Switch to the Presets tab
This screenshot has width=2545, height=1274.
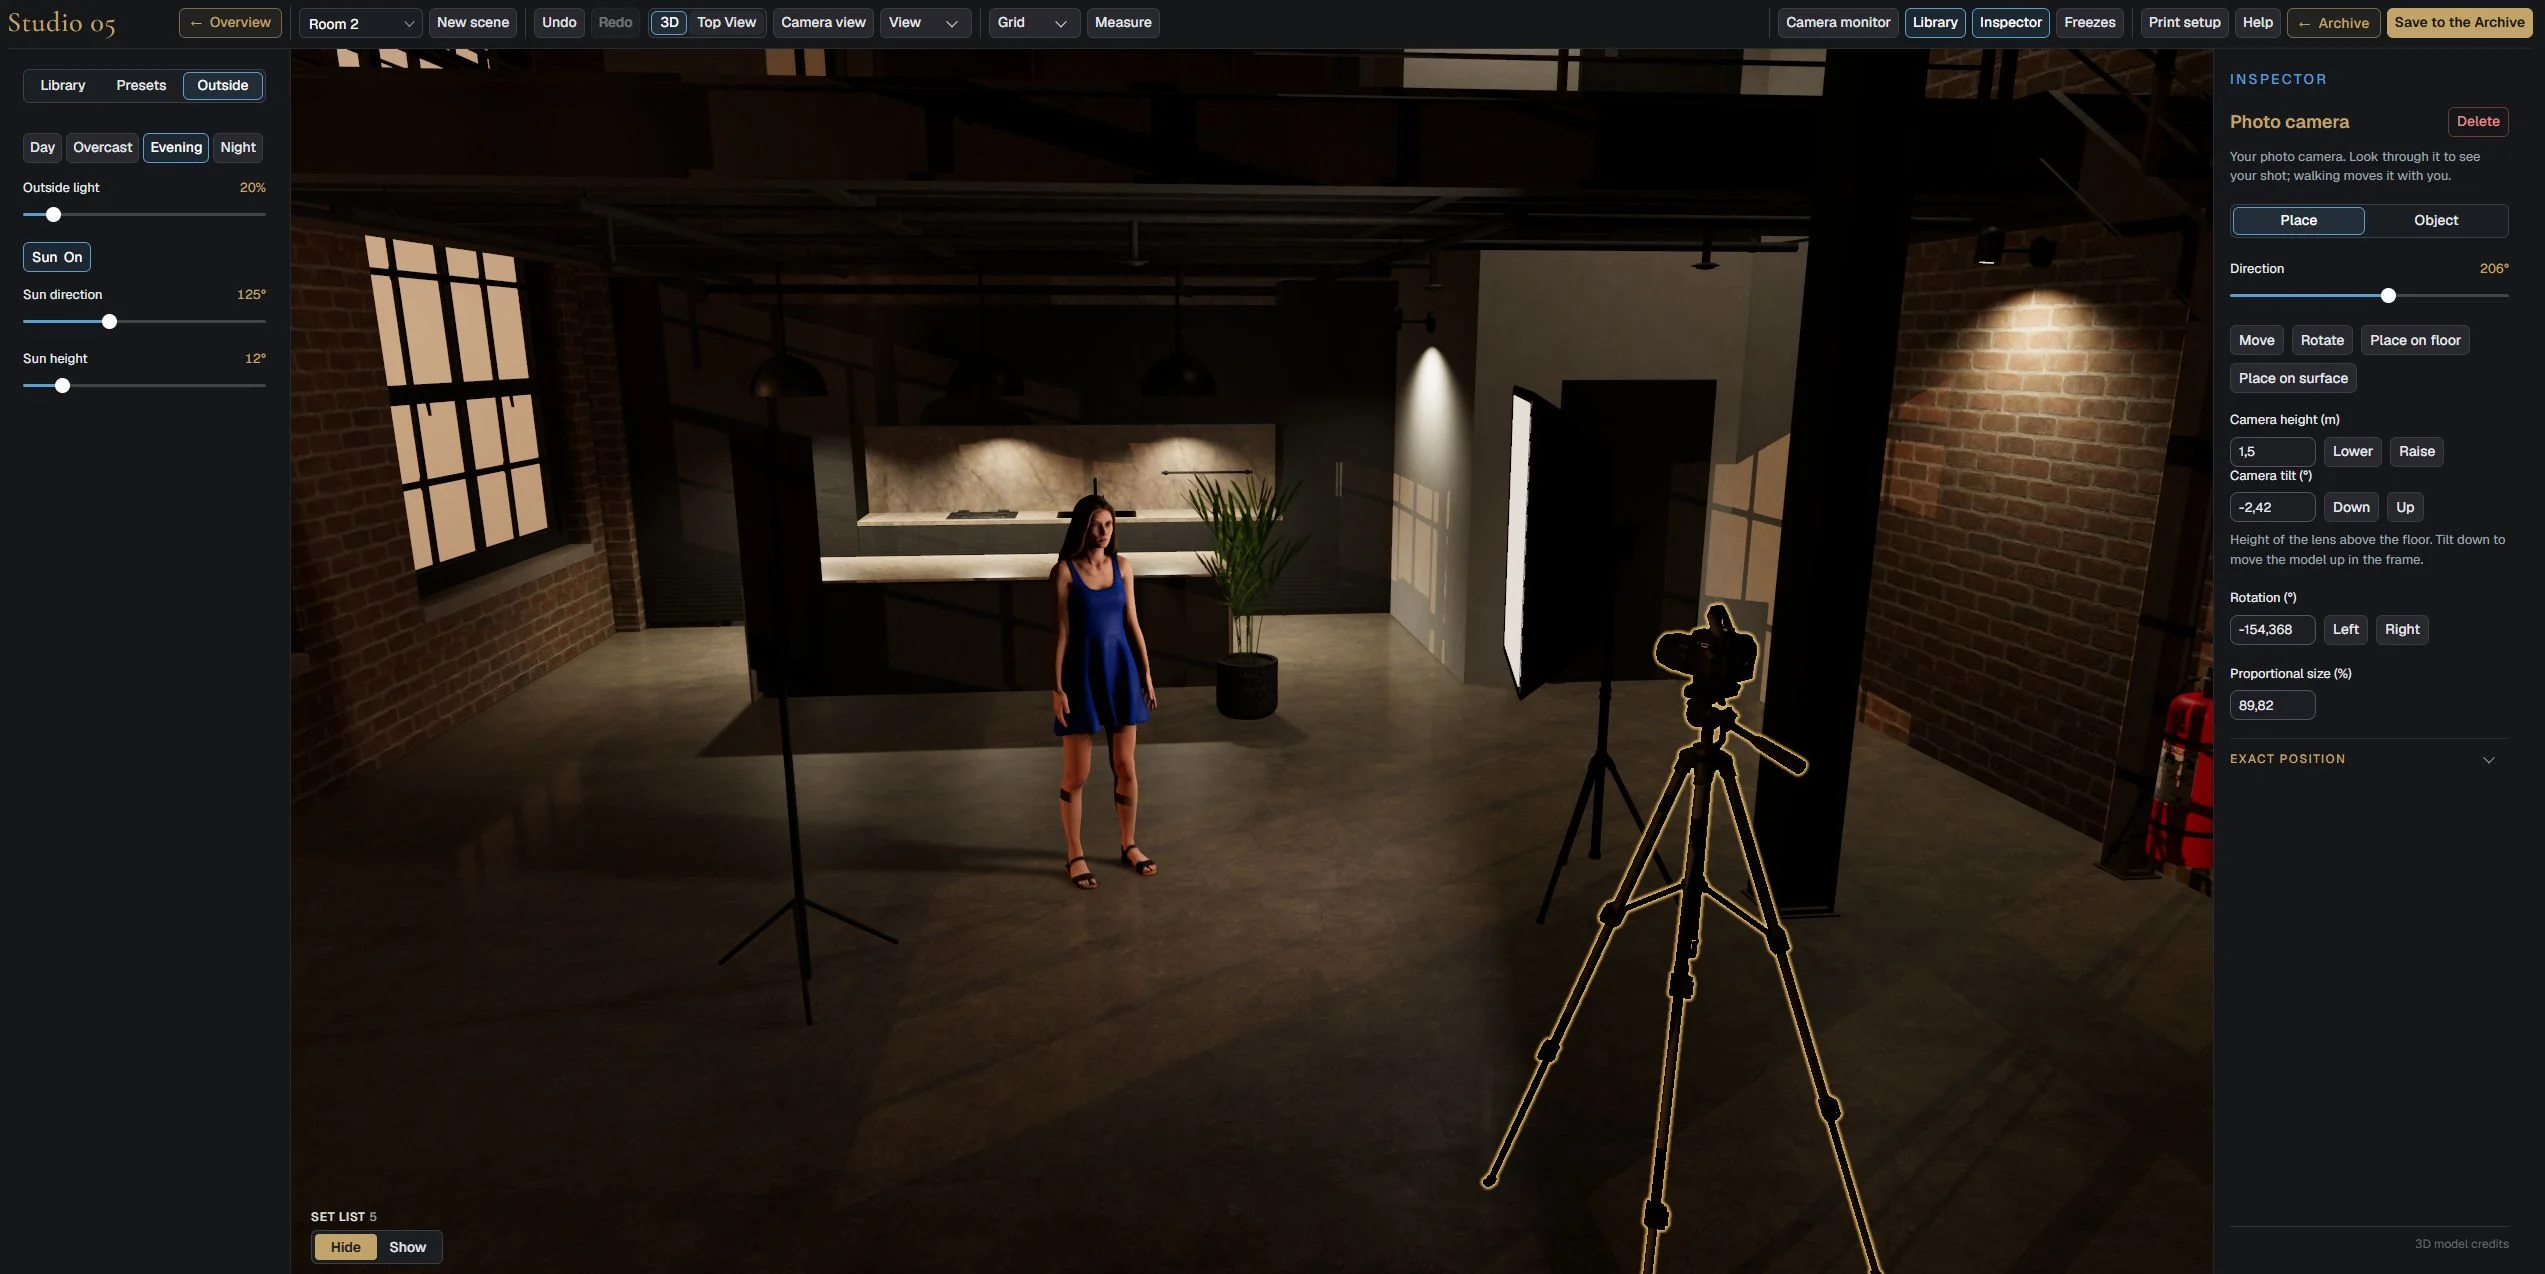[141, 86]
